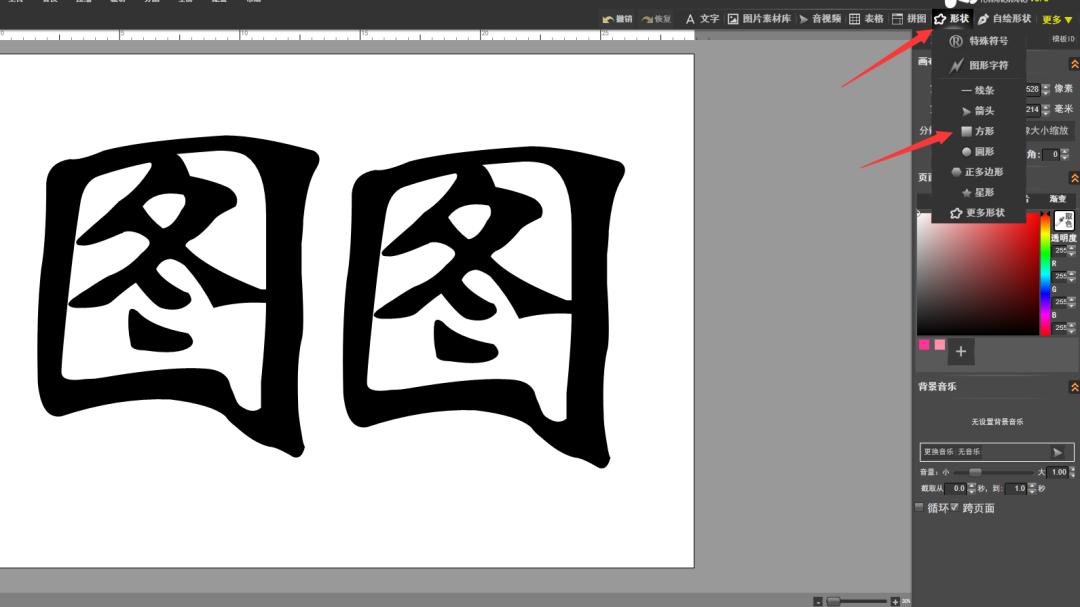Enable the 循环 loop checkbox
Screen dimensions: 1080x607
918,507
